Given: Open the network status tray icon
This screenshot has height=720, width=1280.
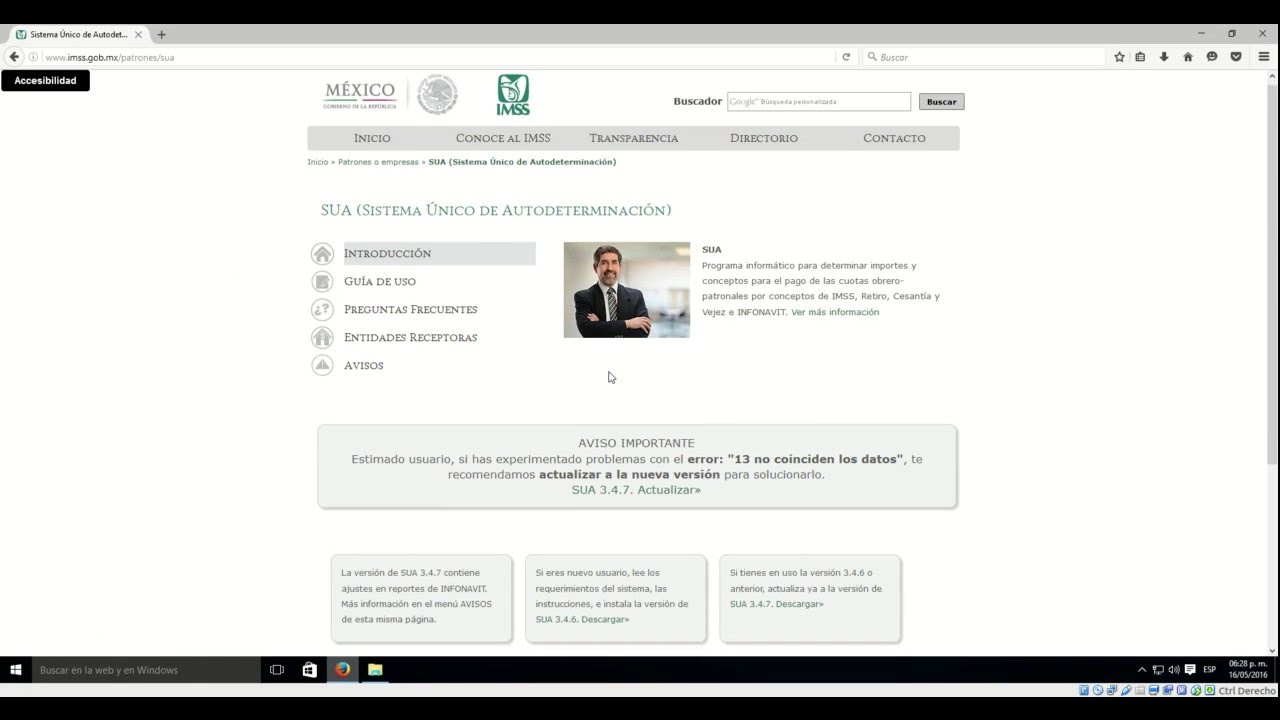Looking at the screenshot, I should pos(1158,670).
